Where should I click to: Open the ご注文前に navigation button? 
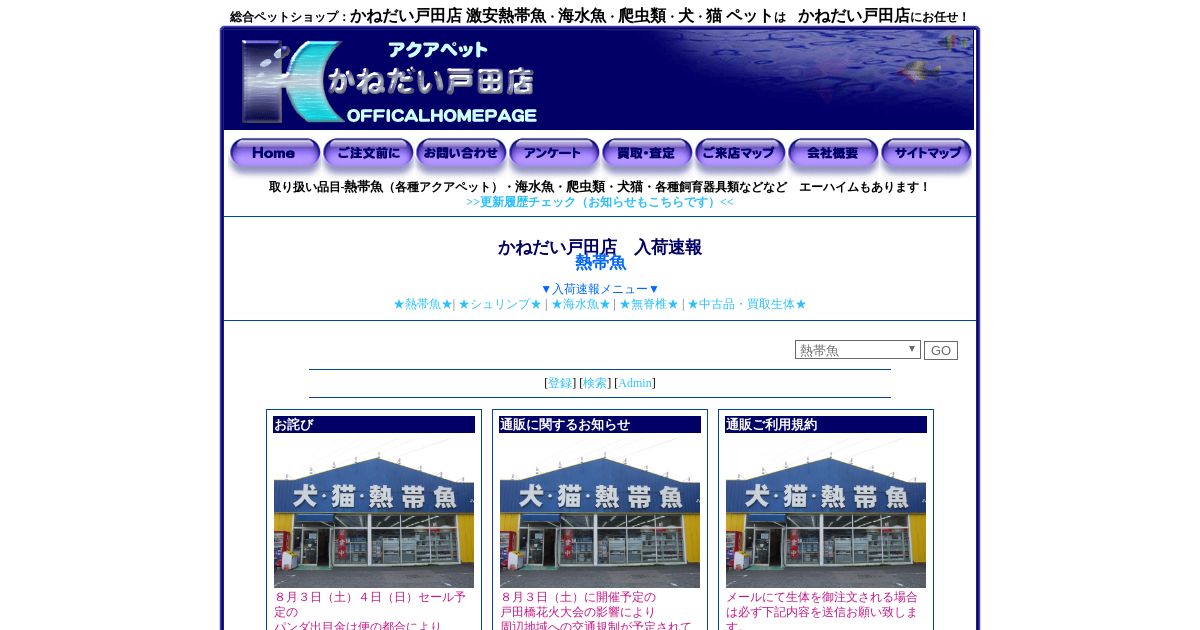(x=368, y=155)
